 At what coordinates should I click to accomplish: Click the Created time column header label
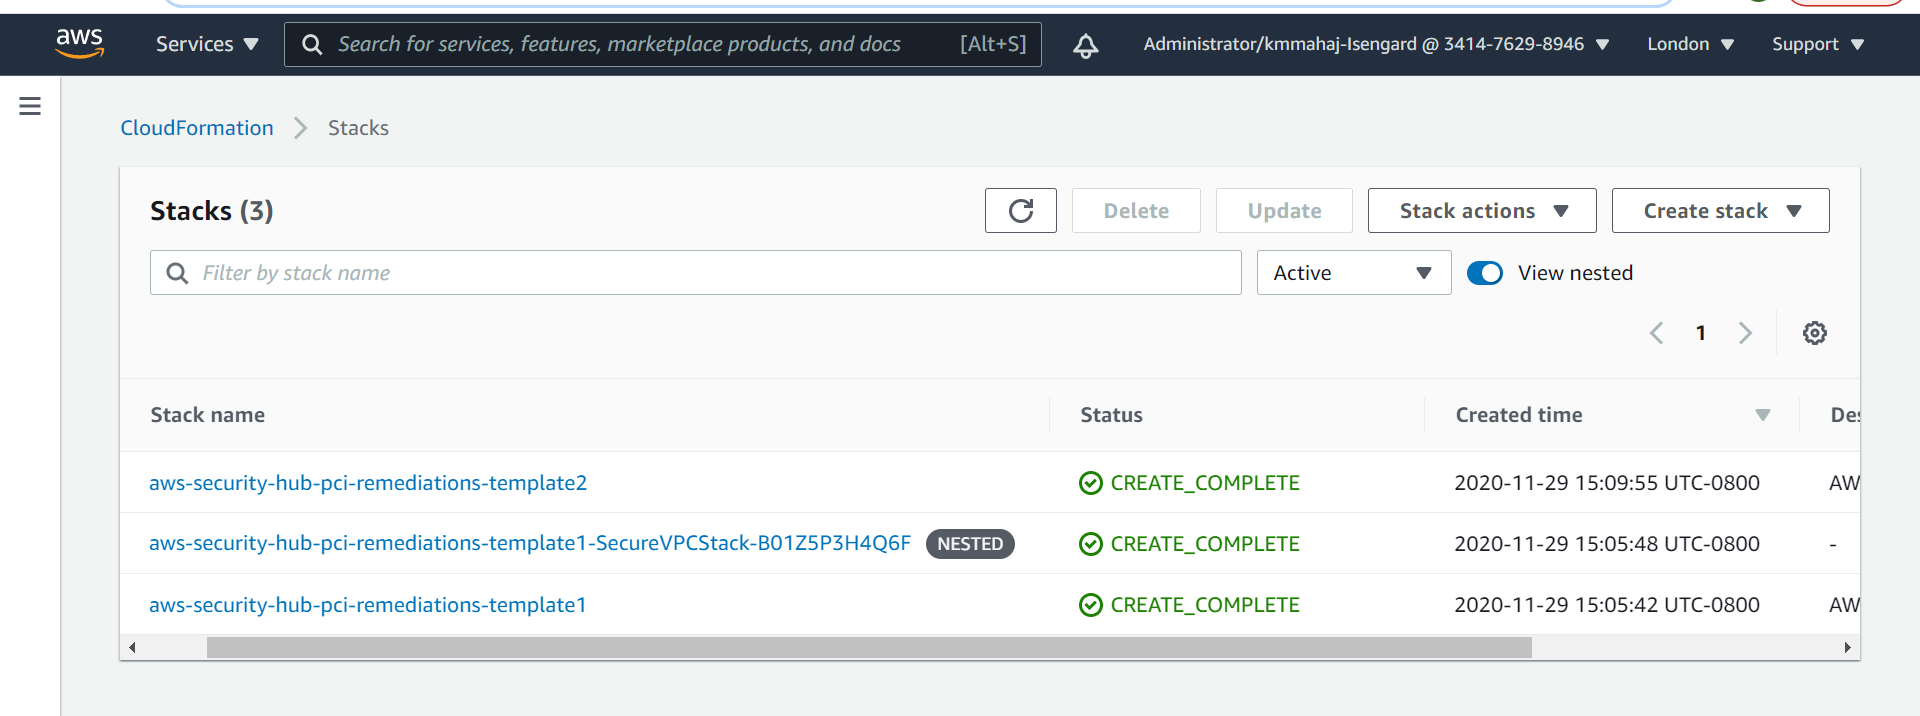(x=1519, y=415)
